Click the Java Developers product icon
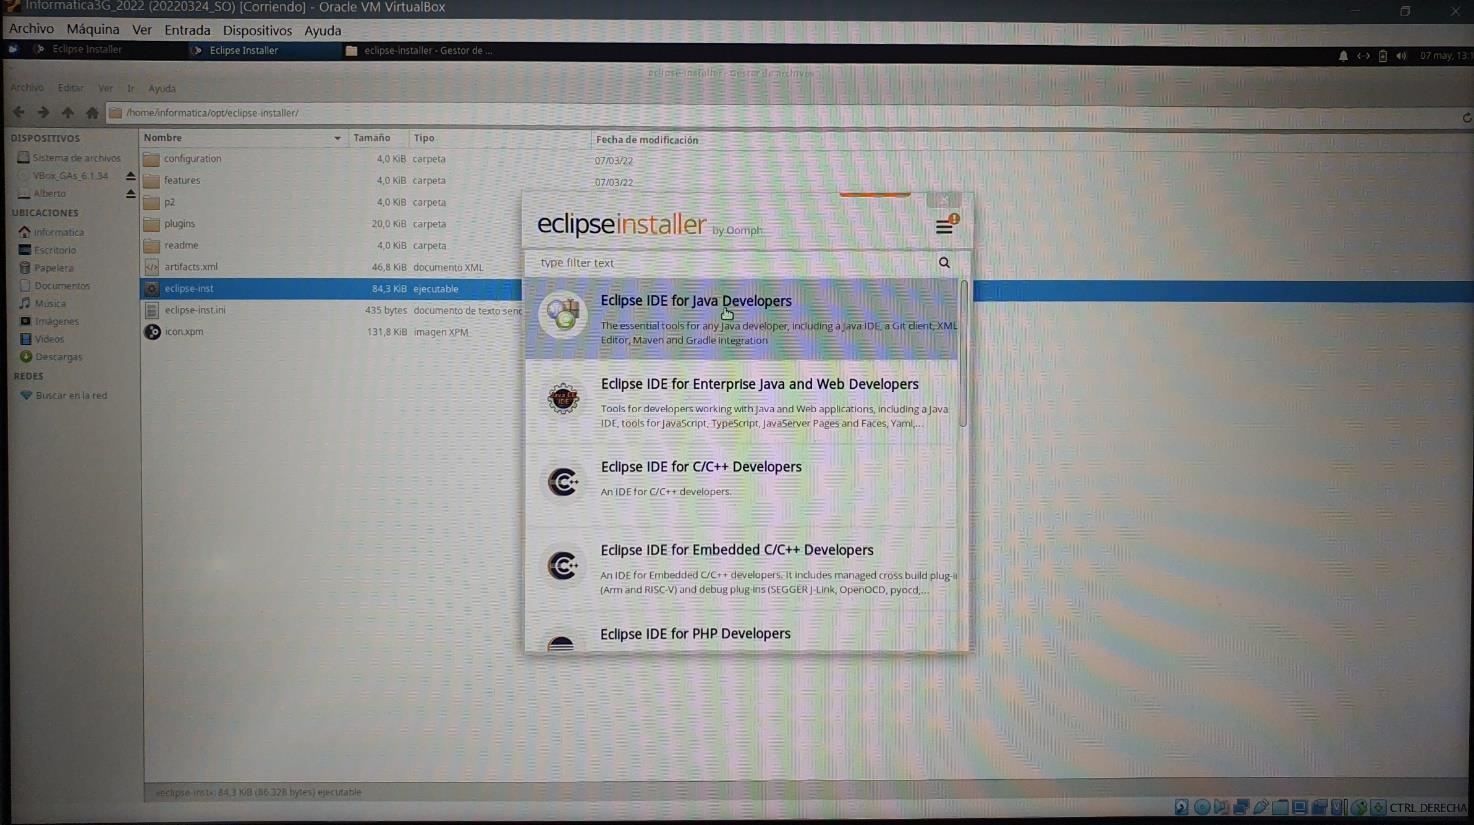 tap(563, 315)
